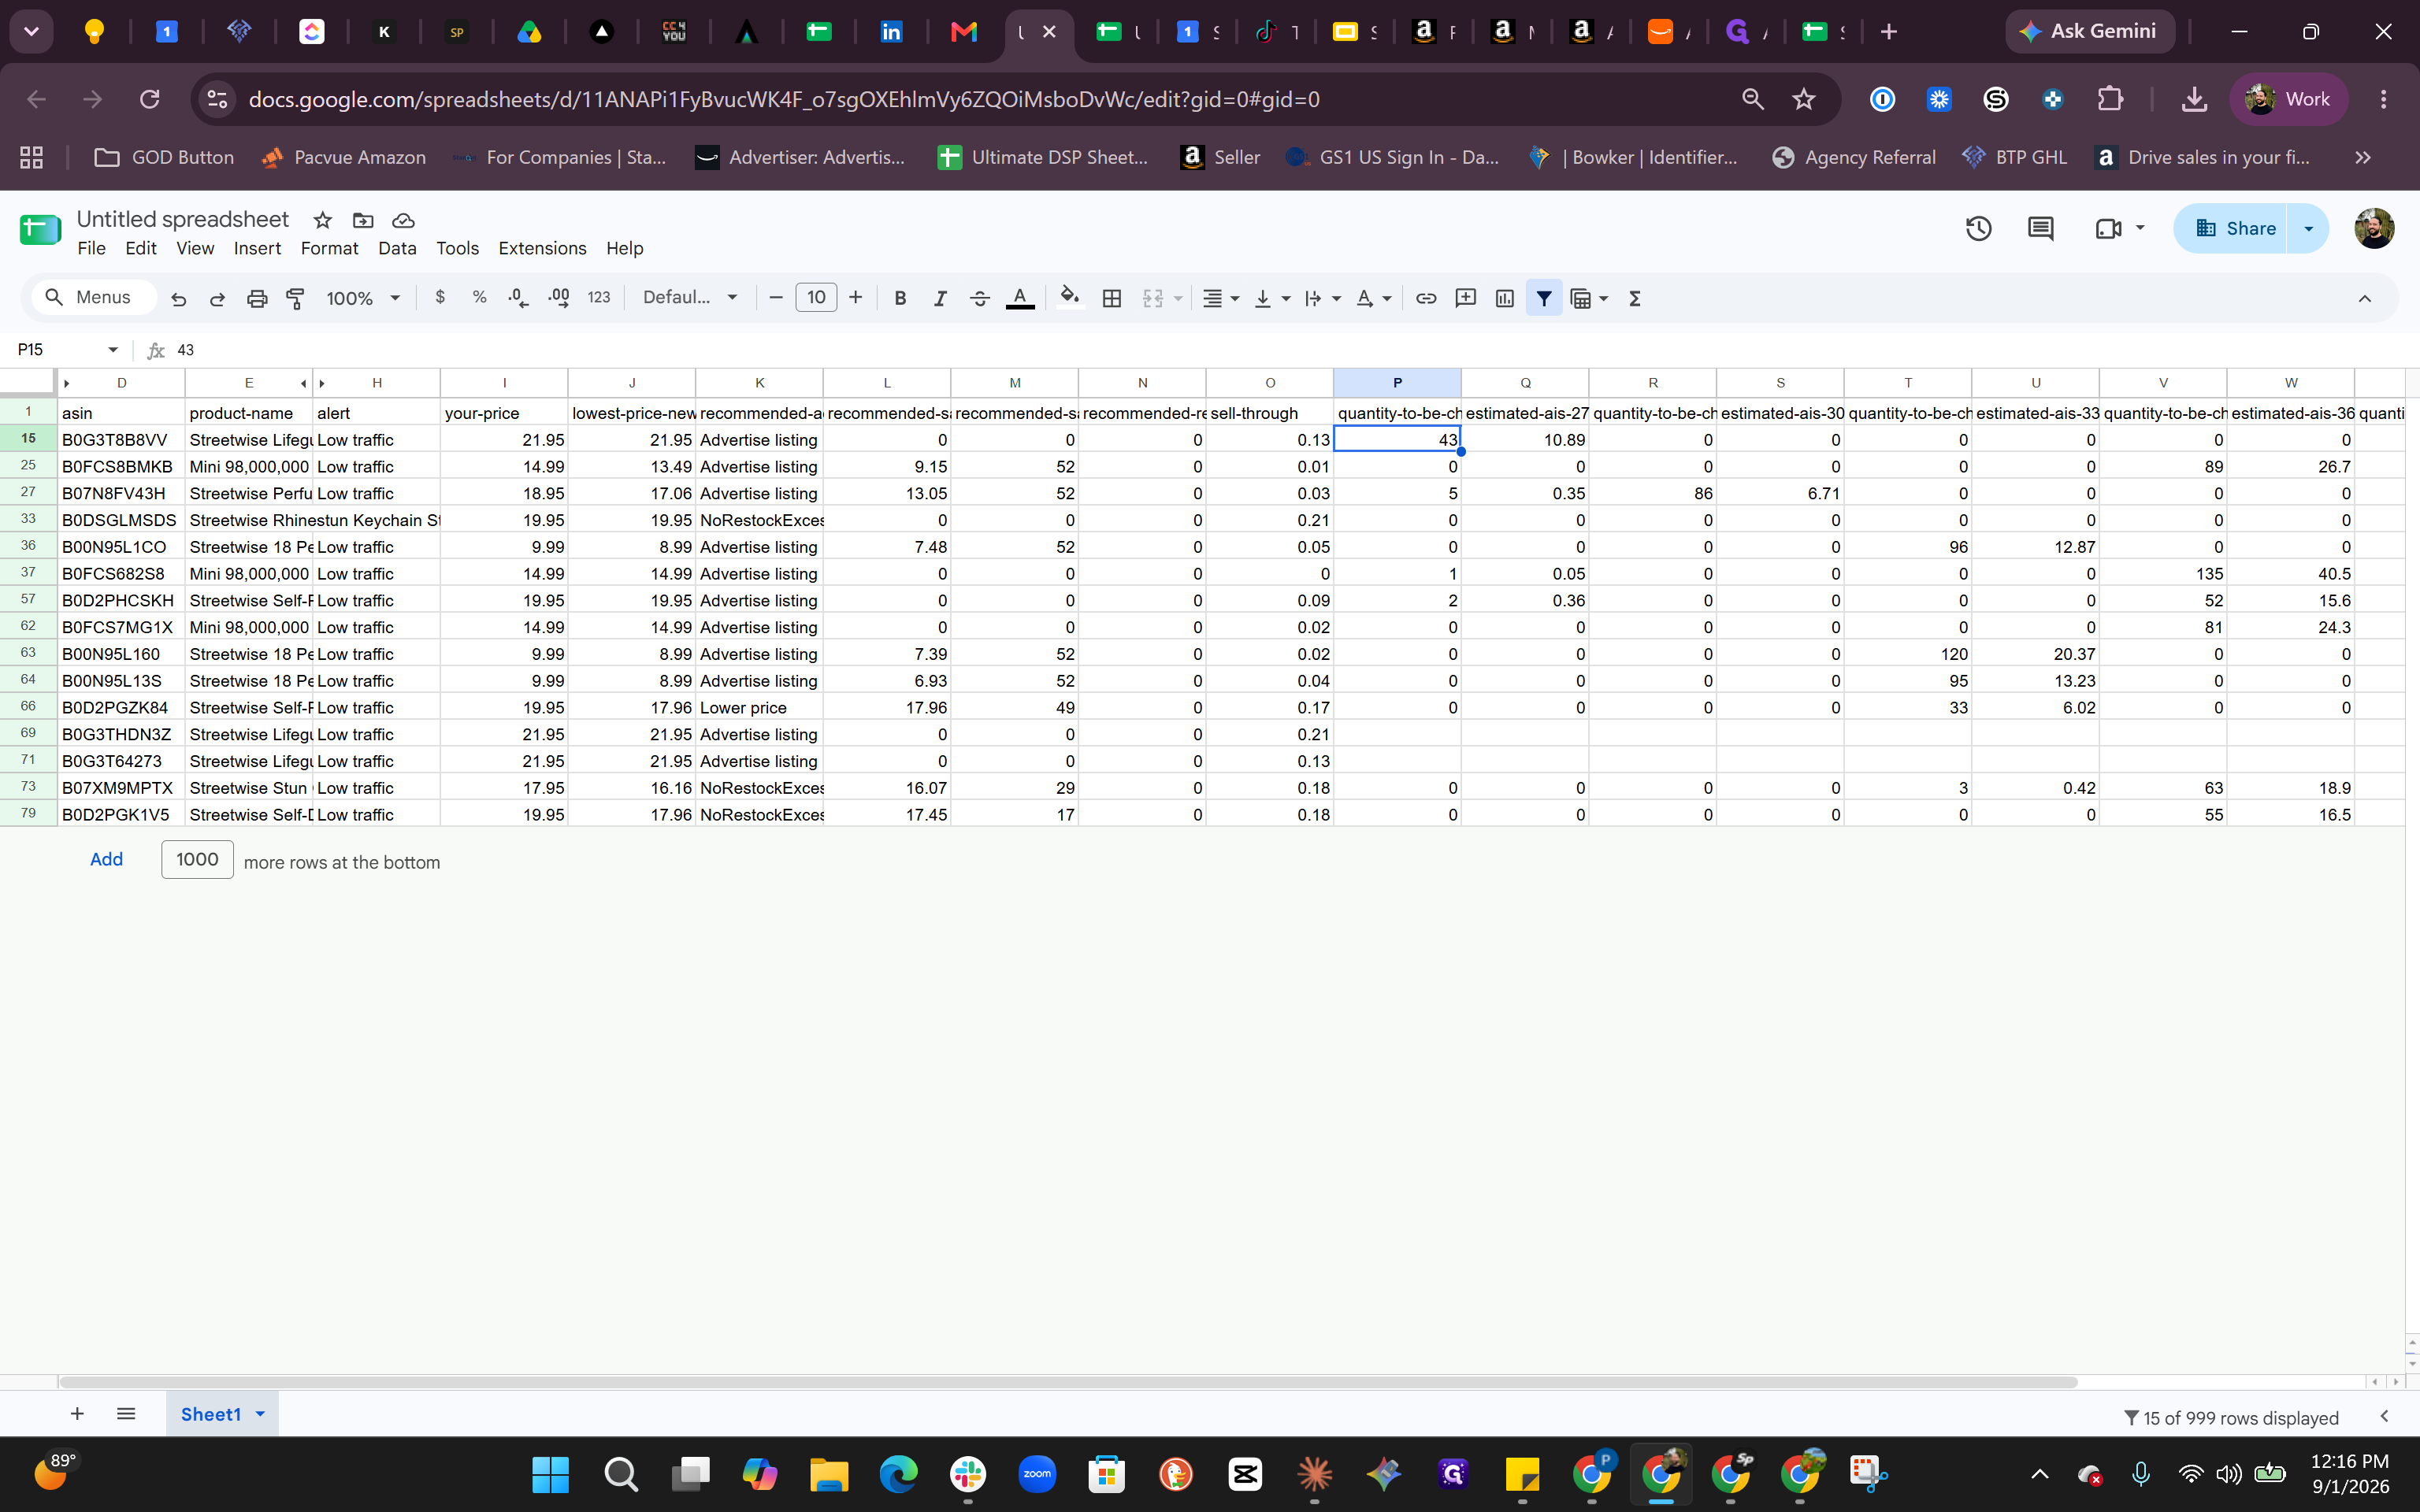
Task: Open Chrome extensions puzzle icon
Action: tap(2109, 99)
